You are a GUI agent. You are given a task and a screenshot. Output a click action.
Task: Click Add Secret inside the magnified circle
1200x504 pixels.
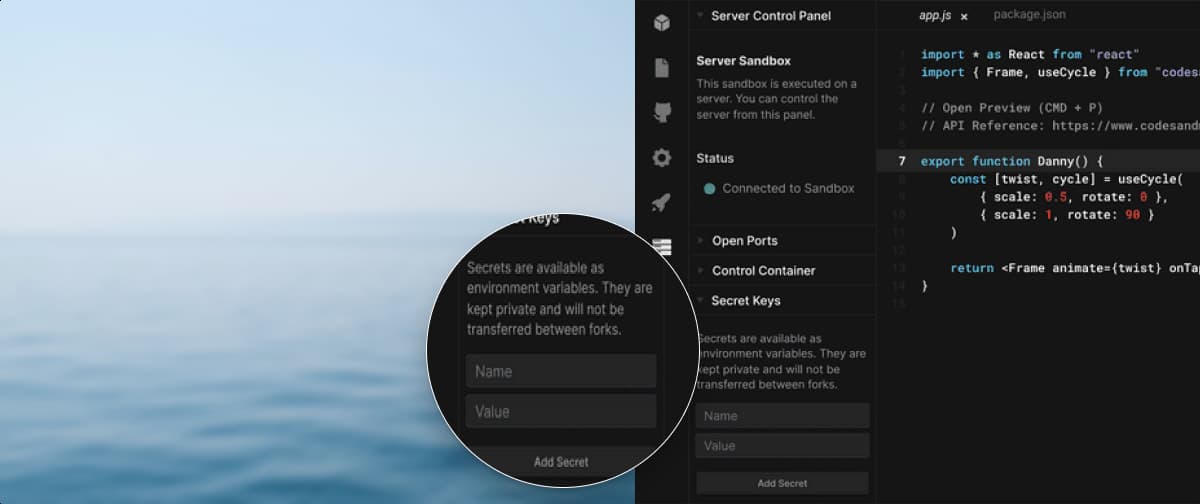pyautogui.click(x=561, y=462)
